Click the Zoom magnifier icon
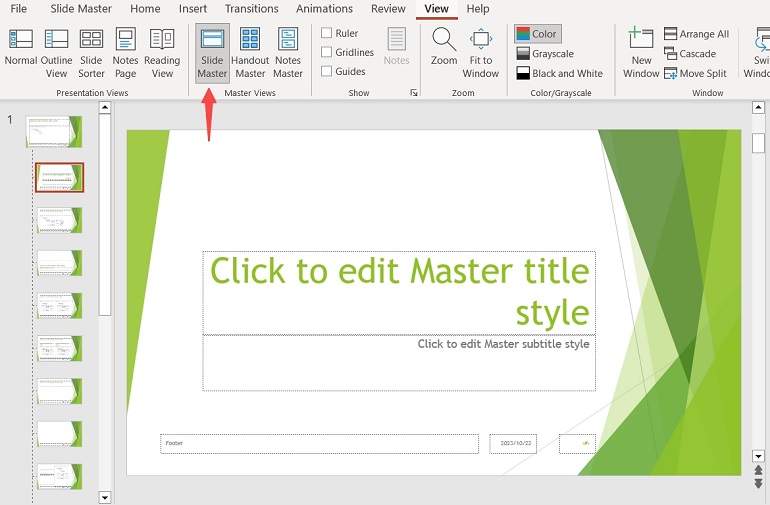Image resolution: width=770 pixels, height=505 pixels. point(444,42)
